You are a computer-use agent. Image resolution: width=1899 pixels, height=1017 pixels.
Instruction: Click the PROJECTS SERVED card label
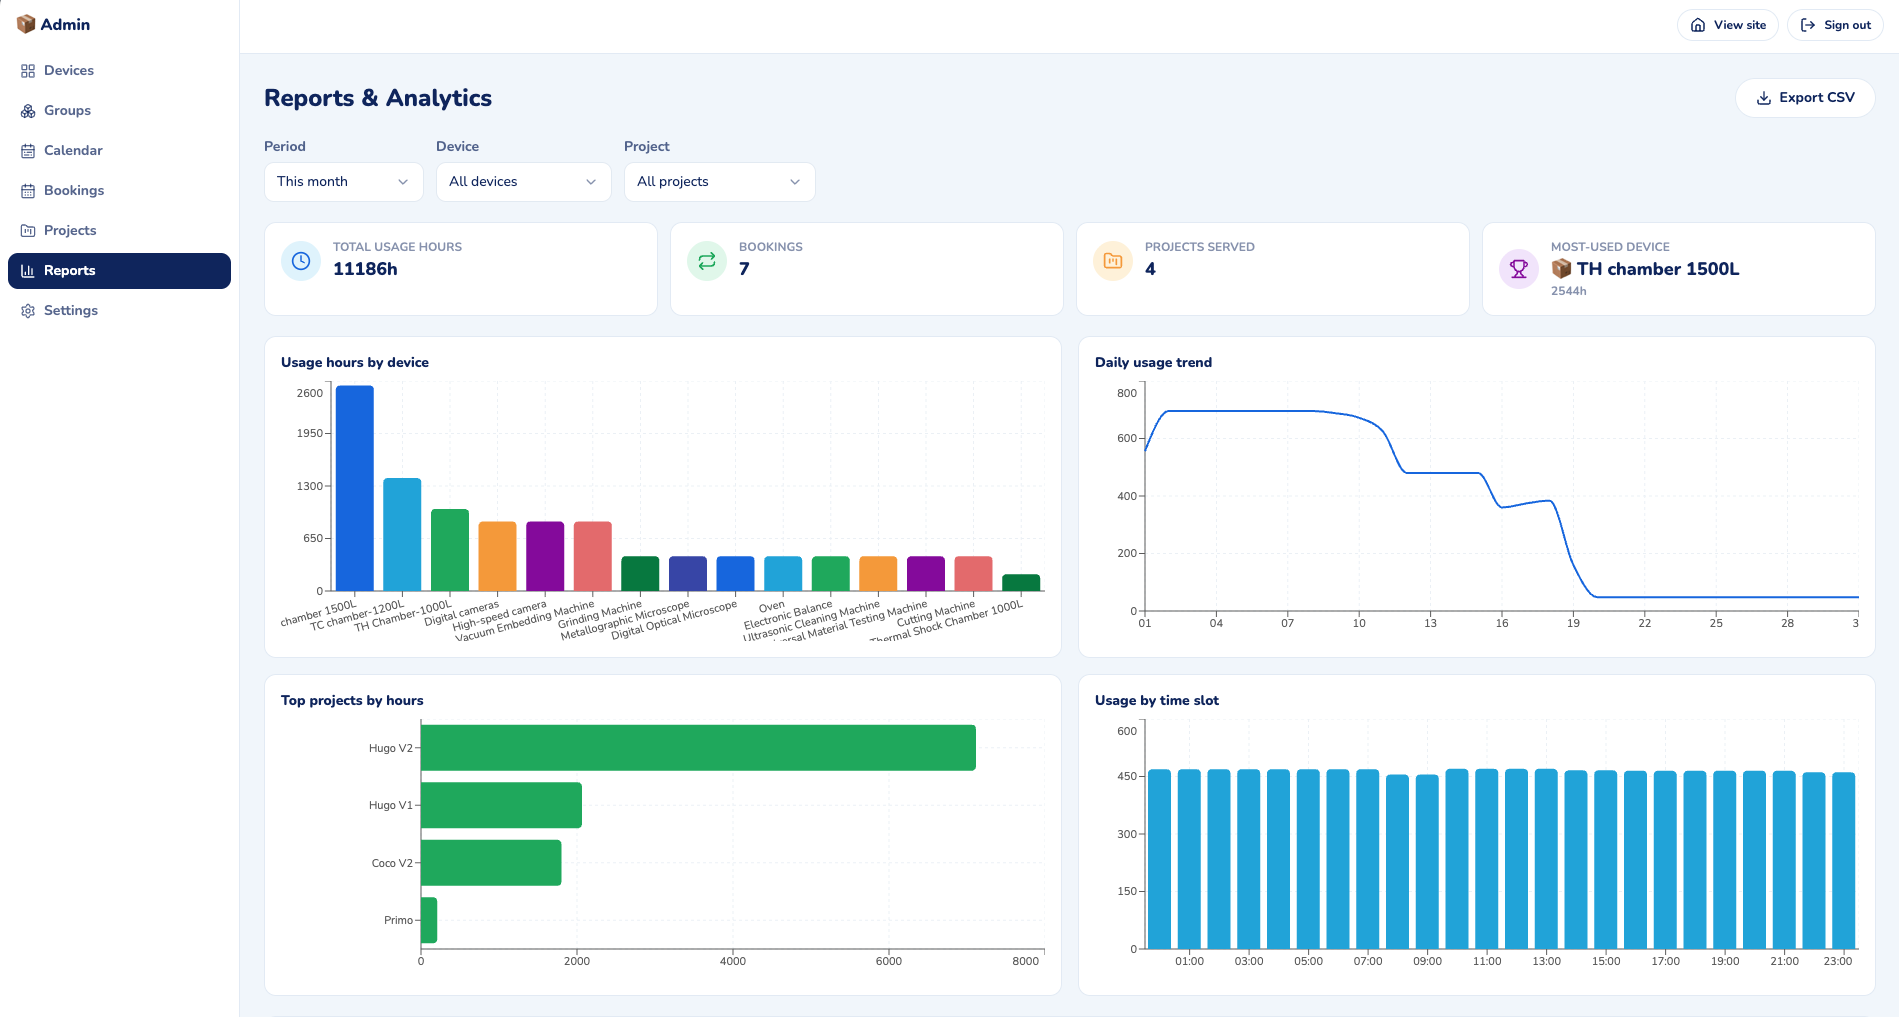[1199, 247]
